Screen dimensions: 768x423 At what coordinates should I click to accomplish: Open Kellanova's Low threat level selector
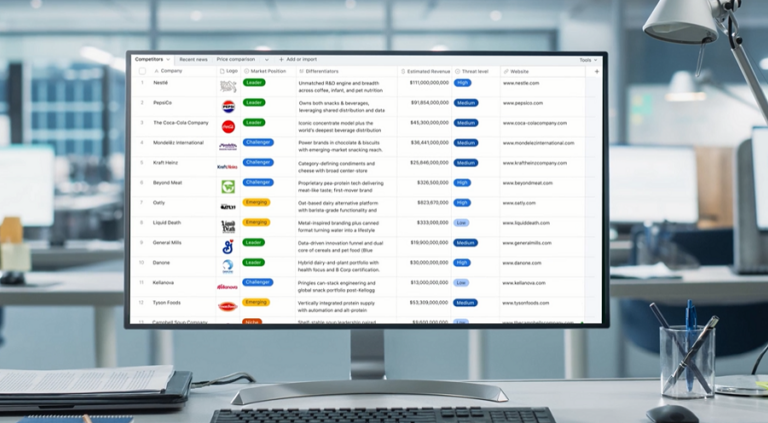click(460, 283)
